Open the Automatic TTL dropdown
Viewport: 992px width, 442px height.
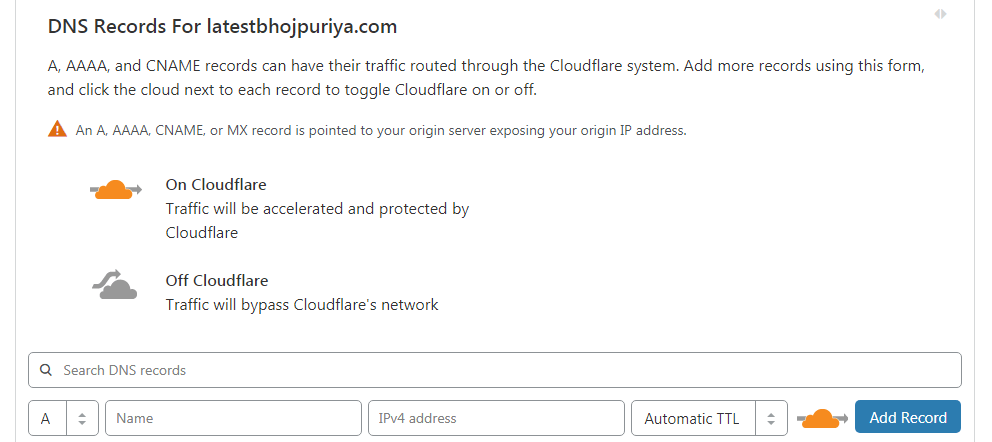pos(709,418)
